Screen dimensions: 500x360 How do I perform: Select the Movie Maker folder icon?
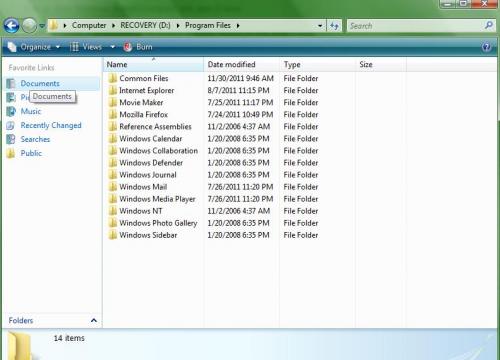113,102
